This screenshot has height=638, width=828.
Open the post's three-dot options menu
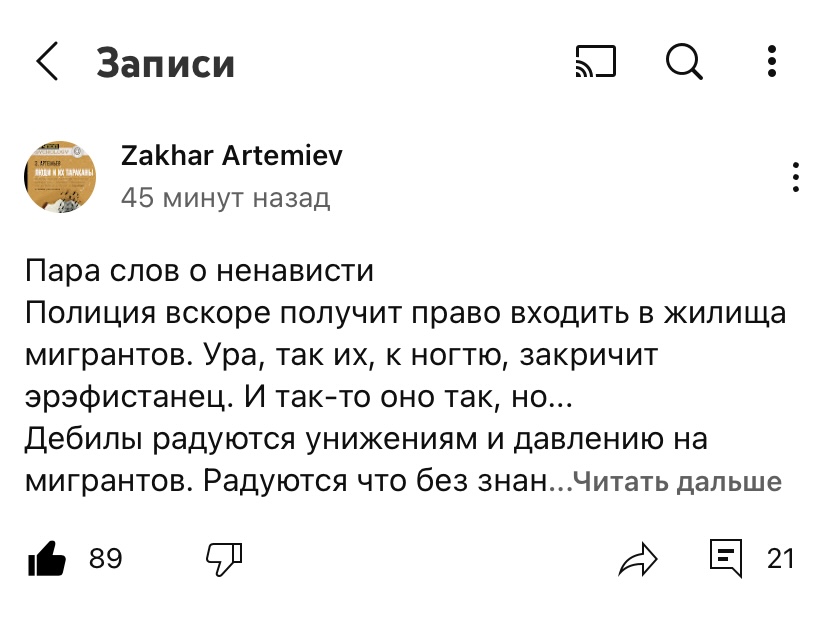(x=795, y=177)
